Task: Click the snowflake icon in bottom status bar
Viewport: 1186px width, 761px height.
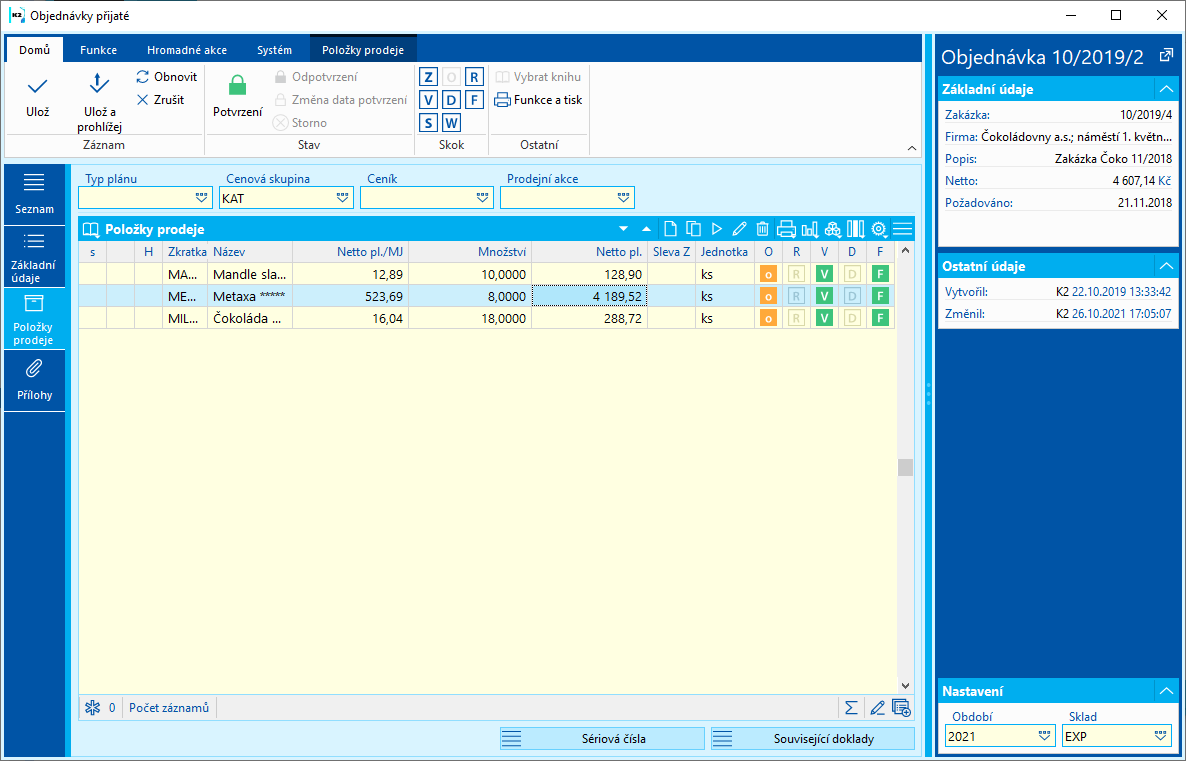Action: pyautogui.click(x=92, y=708)
